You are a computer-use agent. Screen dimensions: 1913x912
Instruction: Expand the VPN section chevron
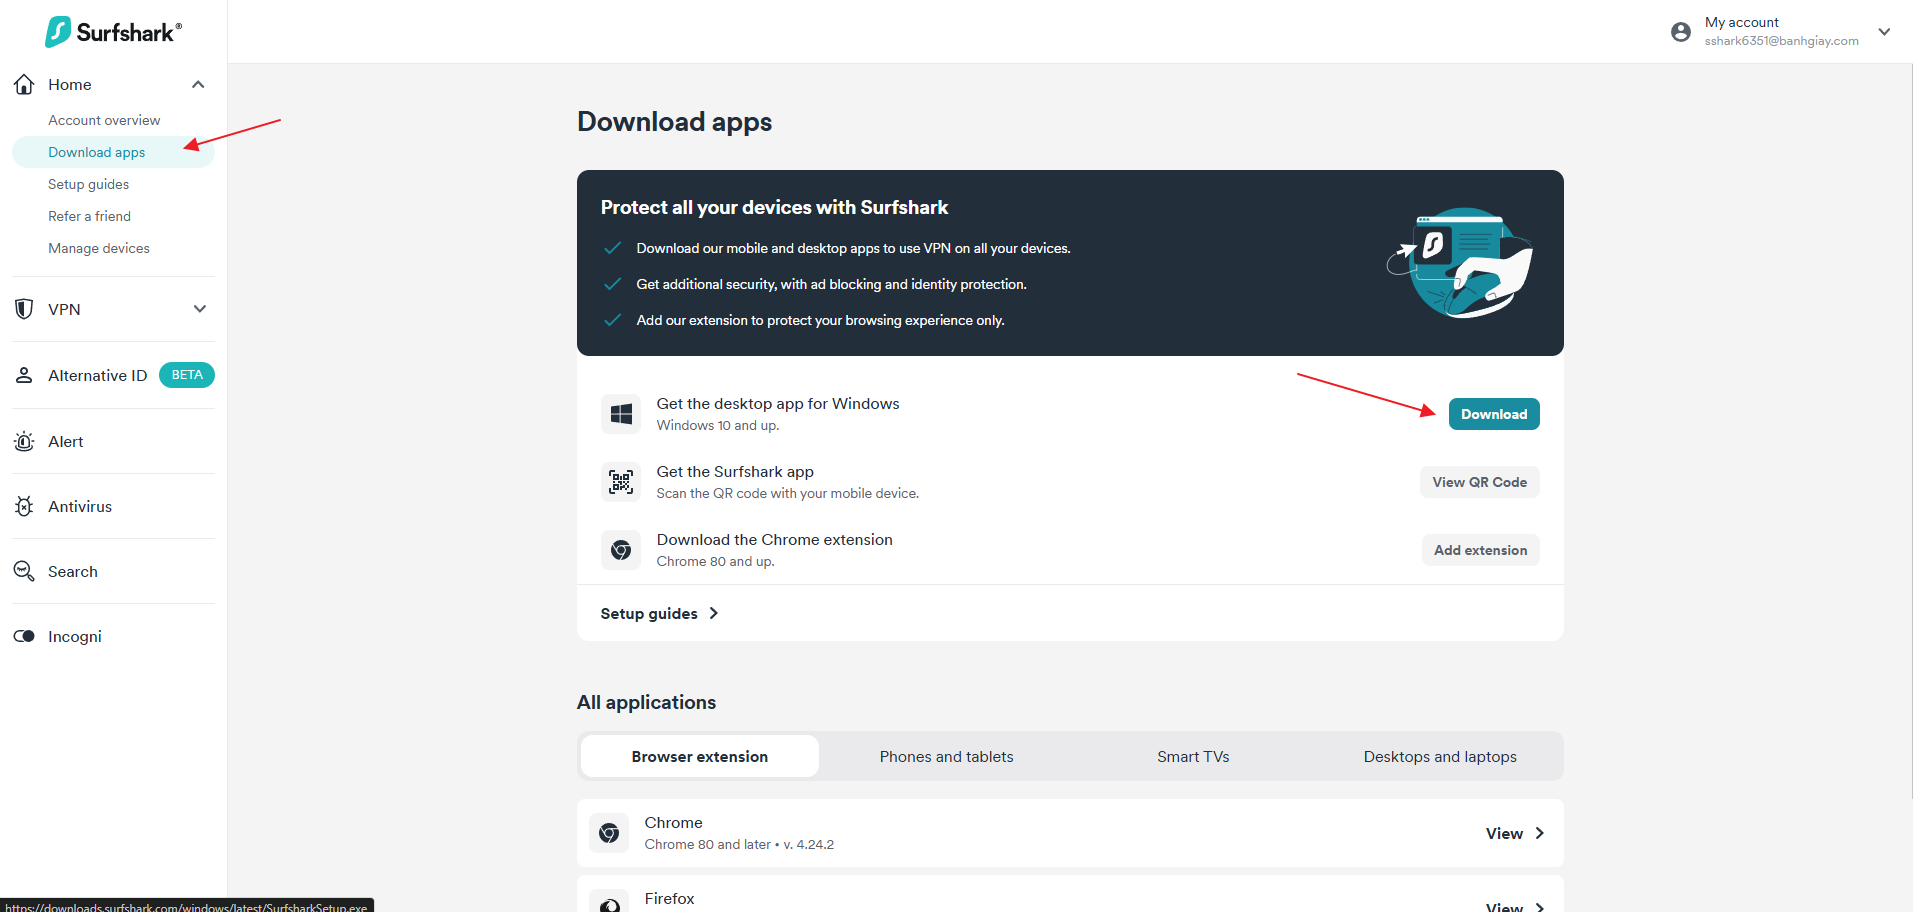pos(199,309)
